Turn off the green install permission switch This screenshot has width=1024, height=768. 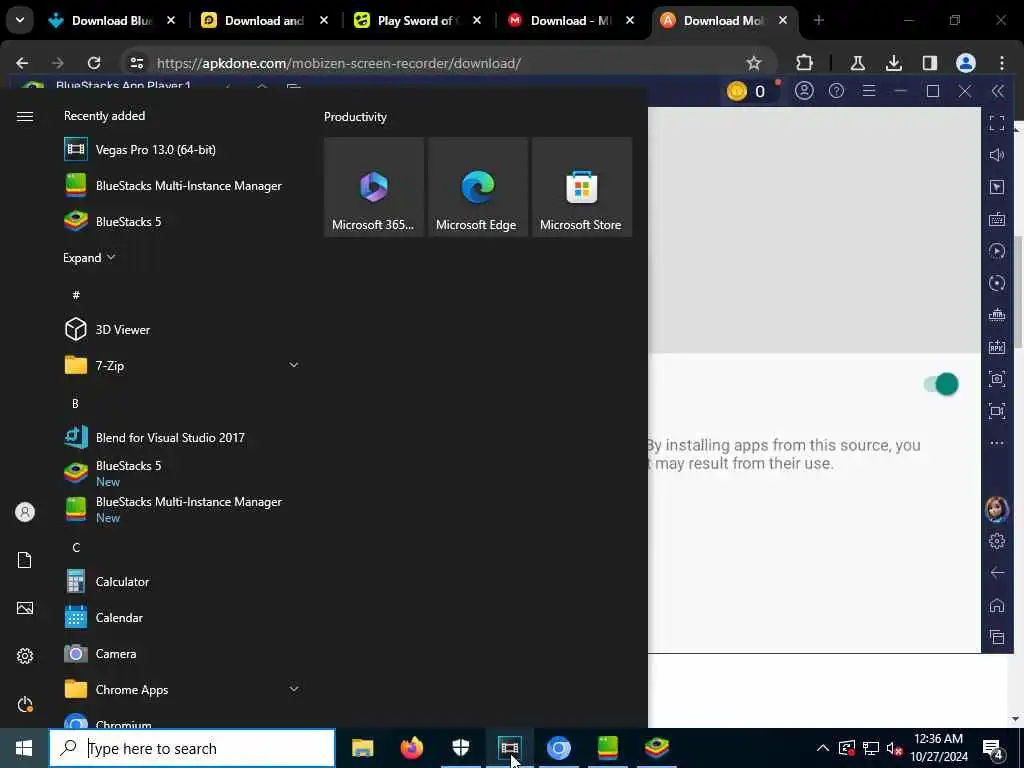941,384
